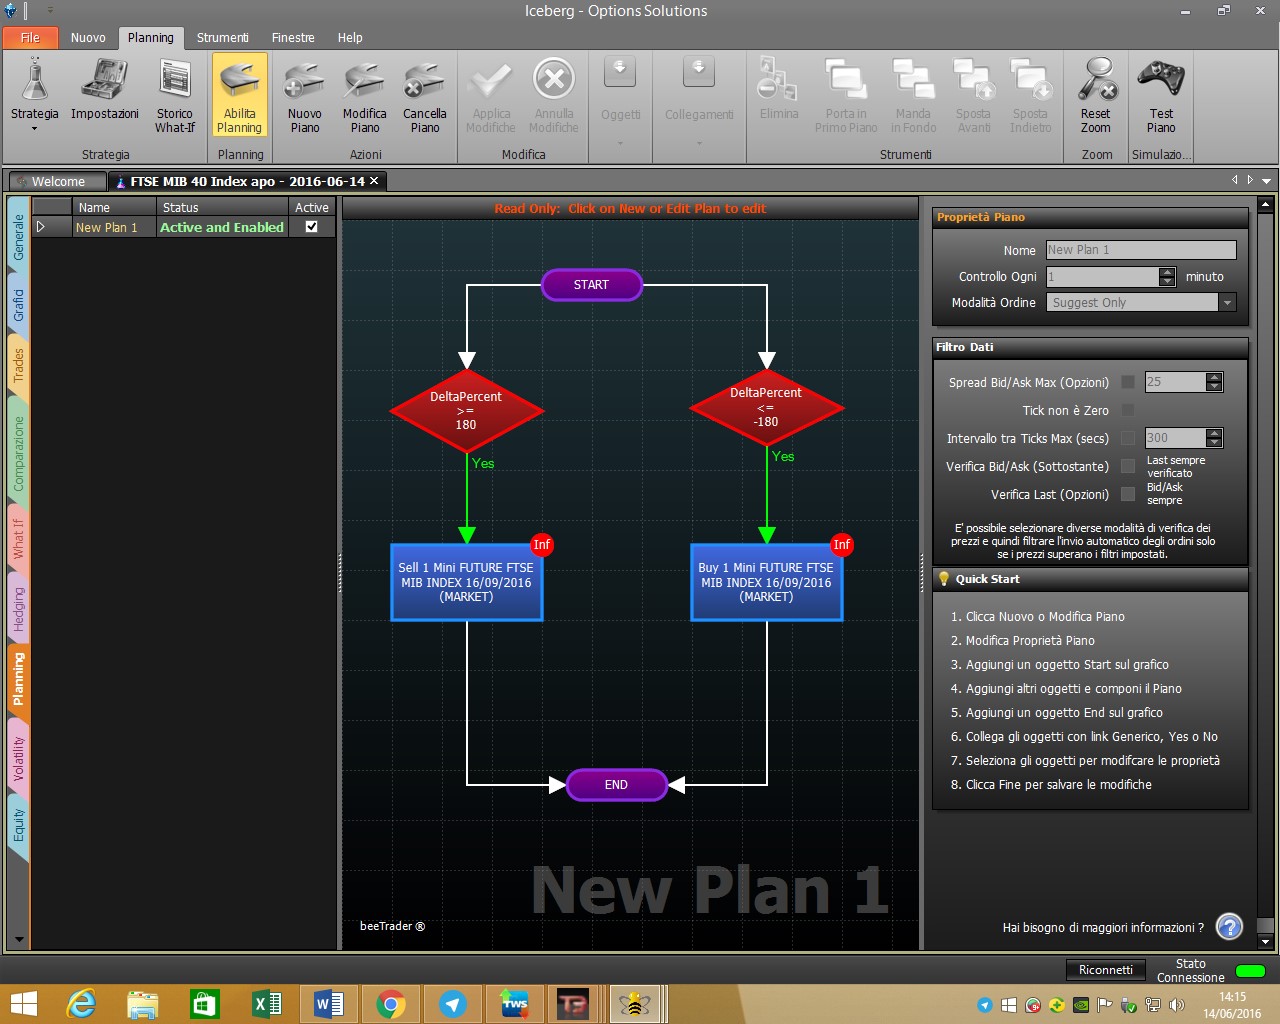The image size is (1280, 1024).
Task: Increase Controllo Ogni minute stepper
Action: pos(1167,271)
